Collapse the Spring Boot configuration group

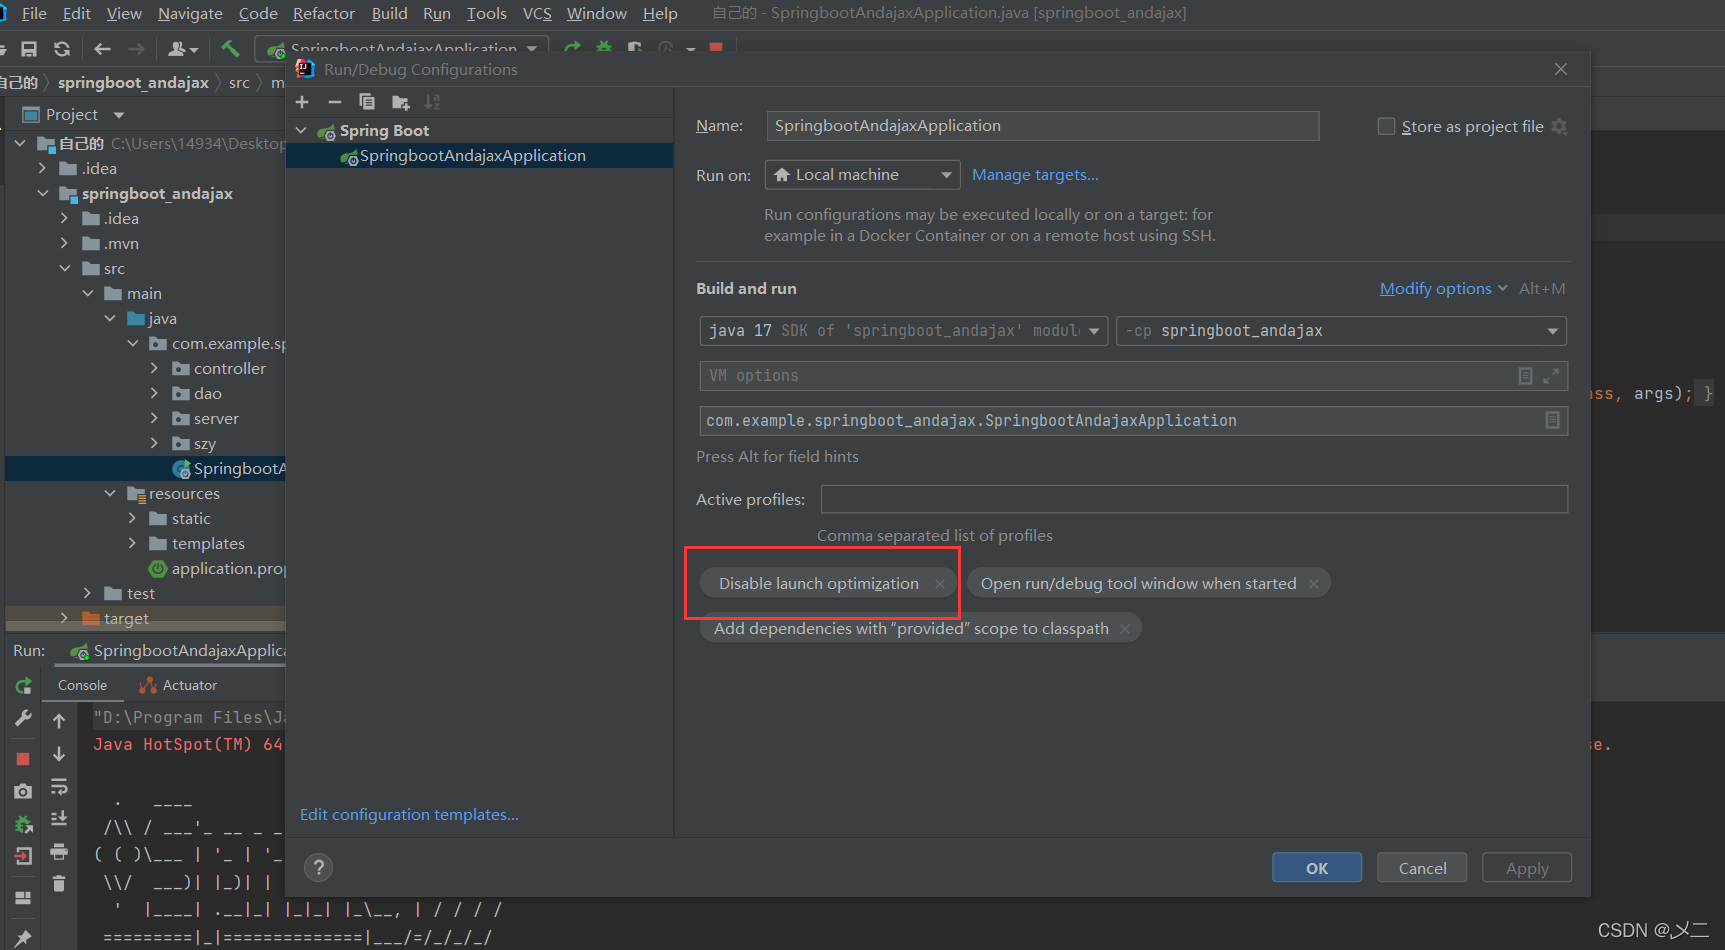(301, 130)
